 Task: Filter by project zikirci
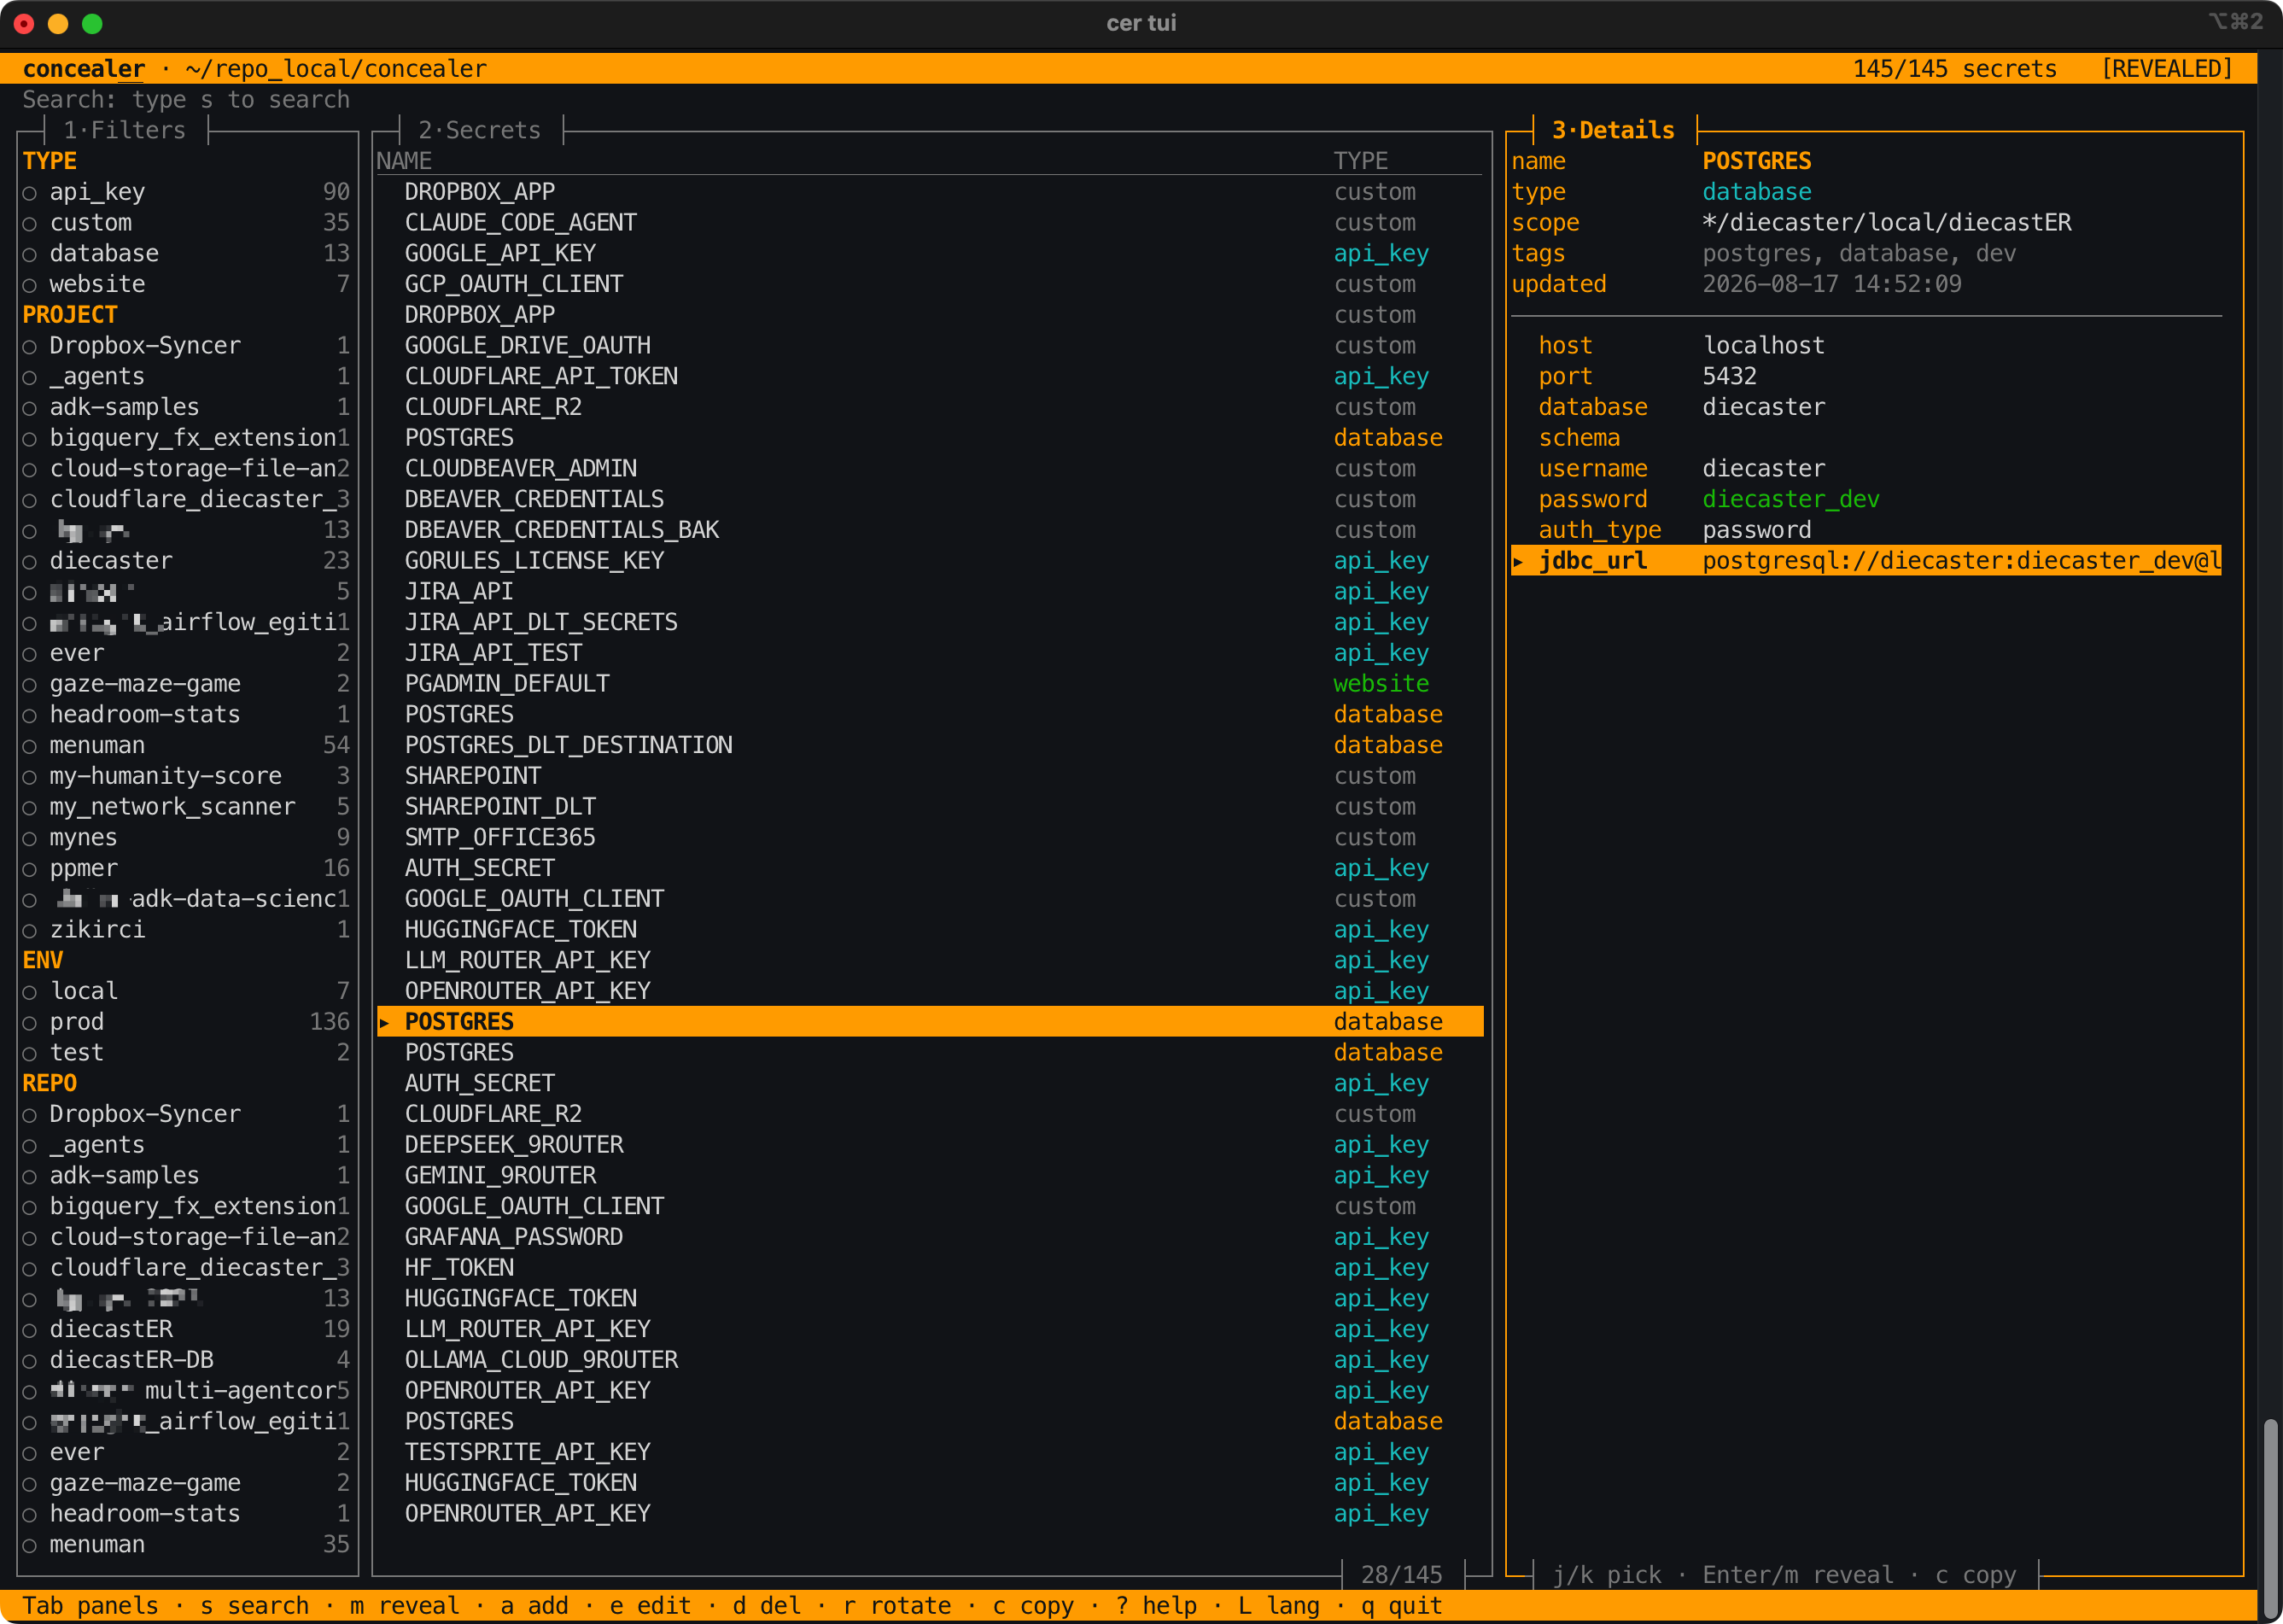pyautogui.click(x=186, y=930)
